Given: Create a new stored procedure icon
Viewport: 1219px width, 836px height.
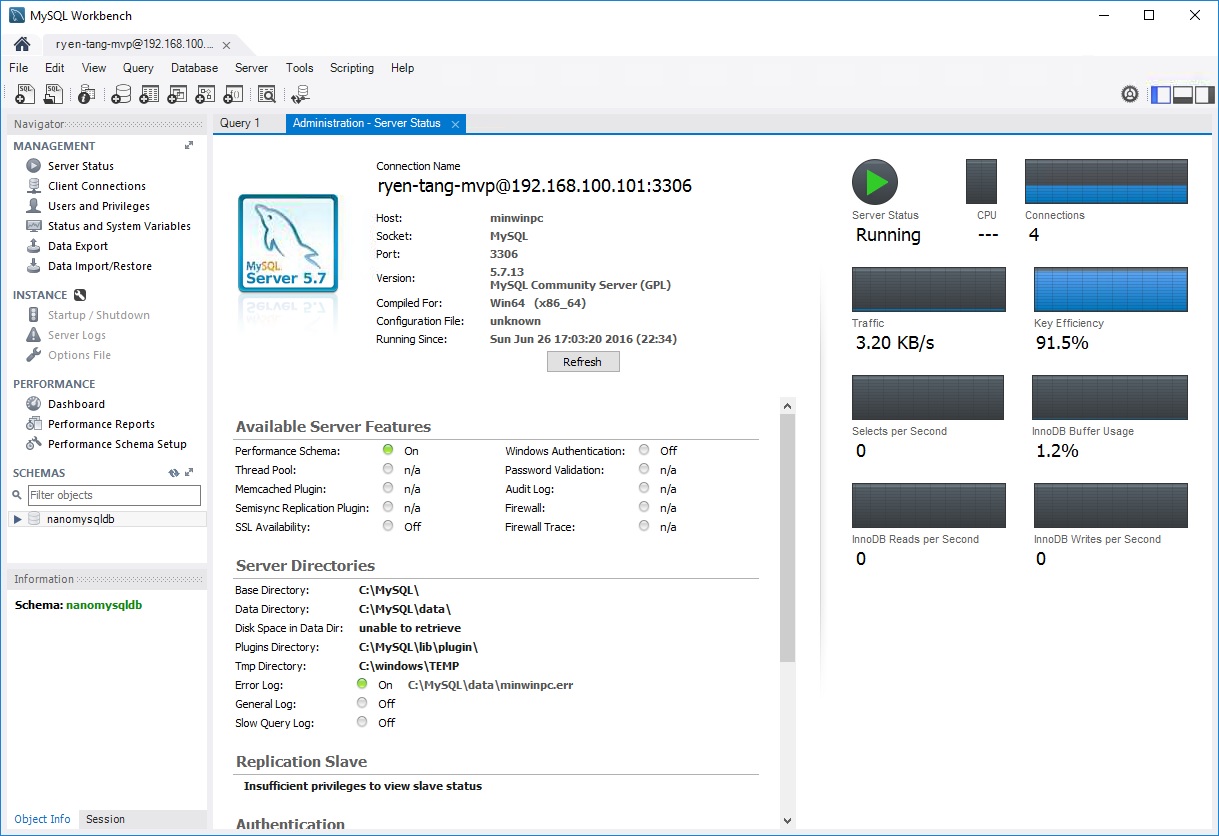Looking at the screenshot, I should (x=205, y=94).
